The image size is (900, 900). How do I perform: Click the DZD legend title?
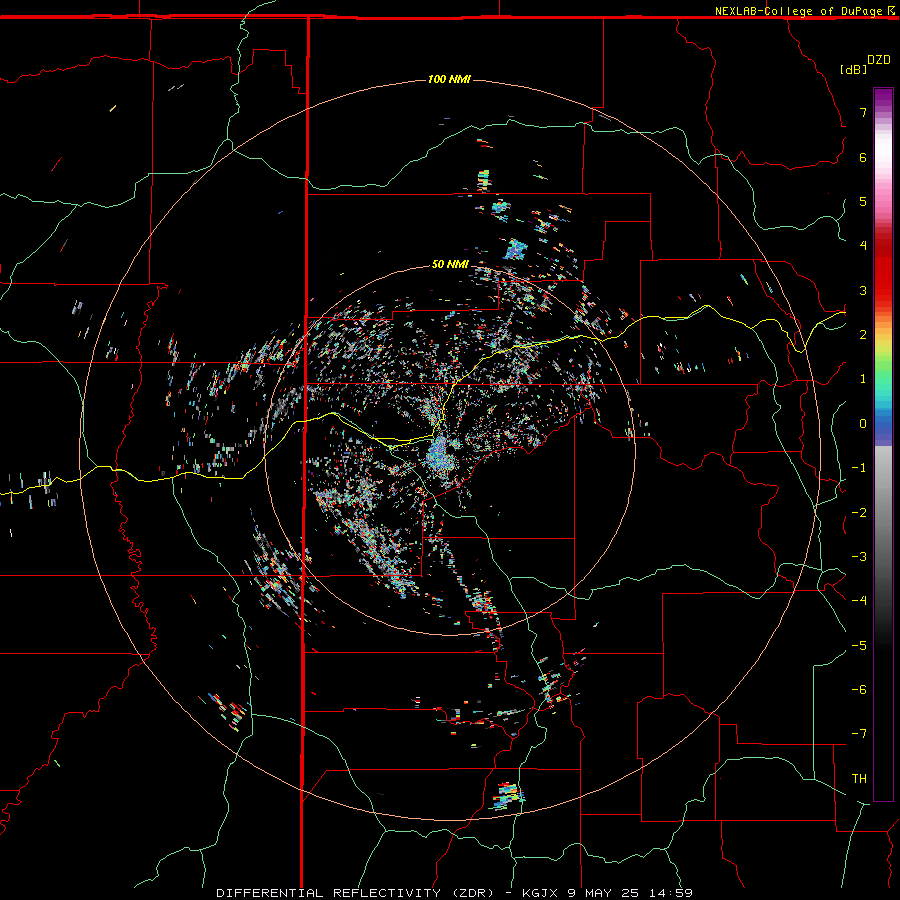pyautogui.click(x=879, y=60)
